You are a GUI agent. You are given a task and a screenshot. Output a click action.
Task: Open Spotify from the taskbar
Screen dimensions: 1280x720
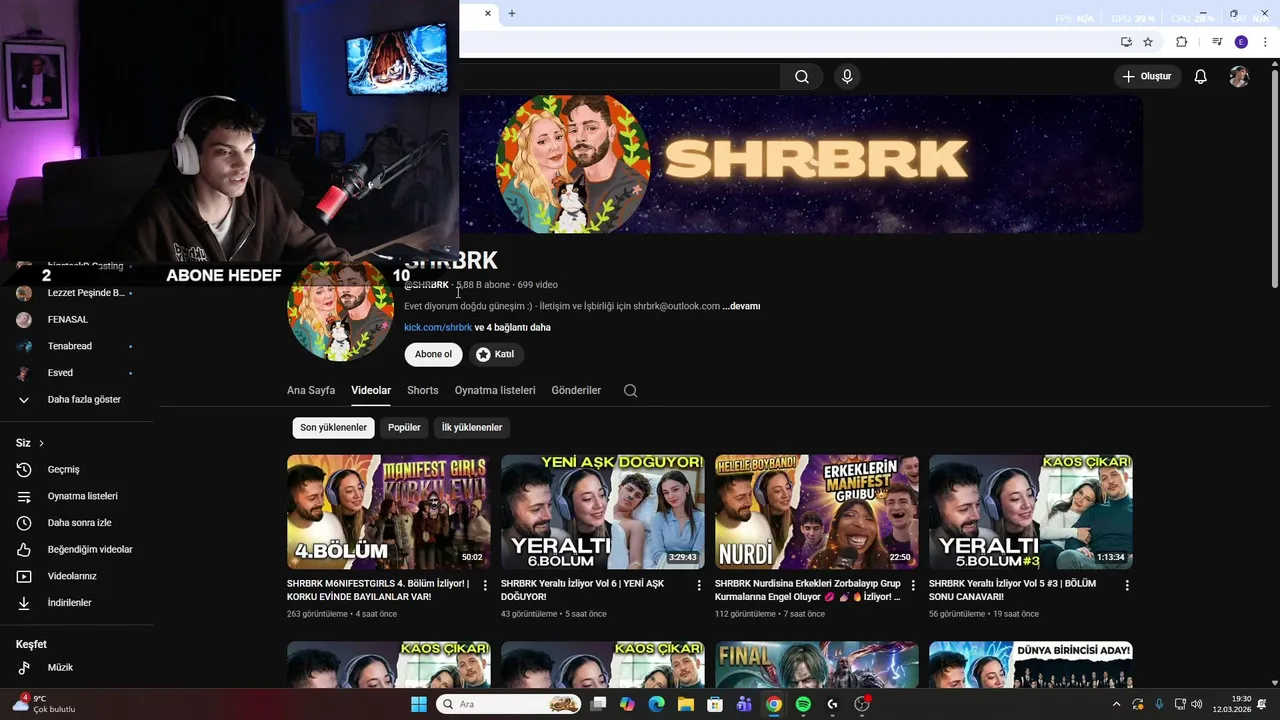point(803,704)
